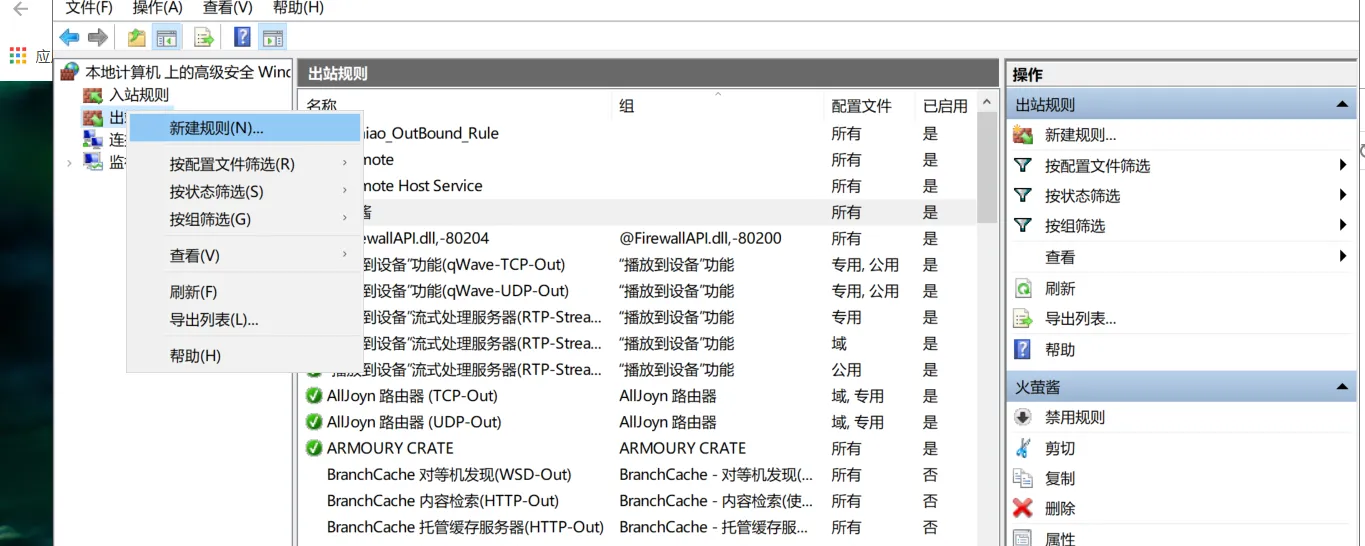This screenshot has height=546, width=1365.
Task: Collapse the 出站规则 section in Actions pane
Action: coord(1342,105)
